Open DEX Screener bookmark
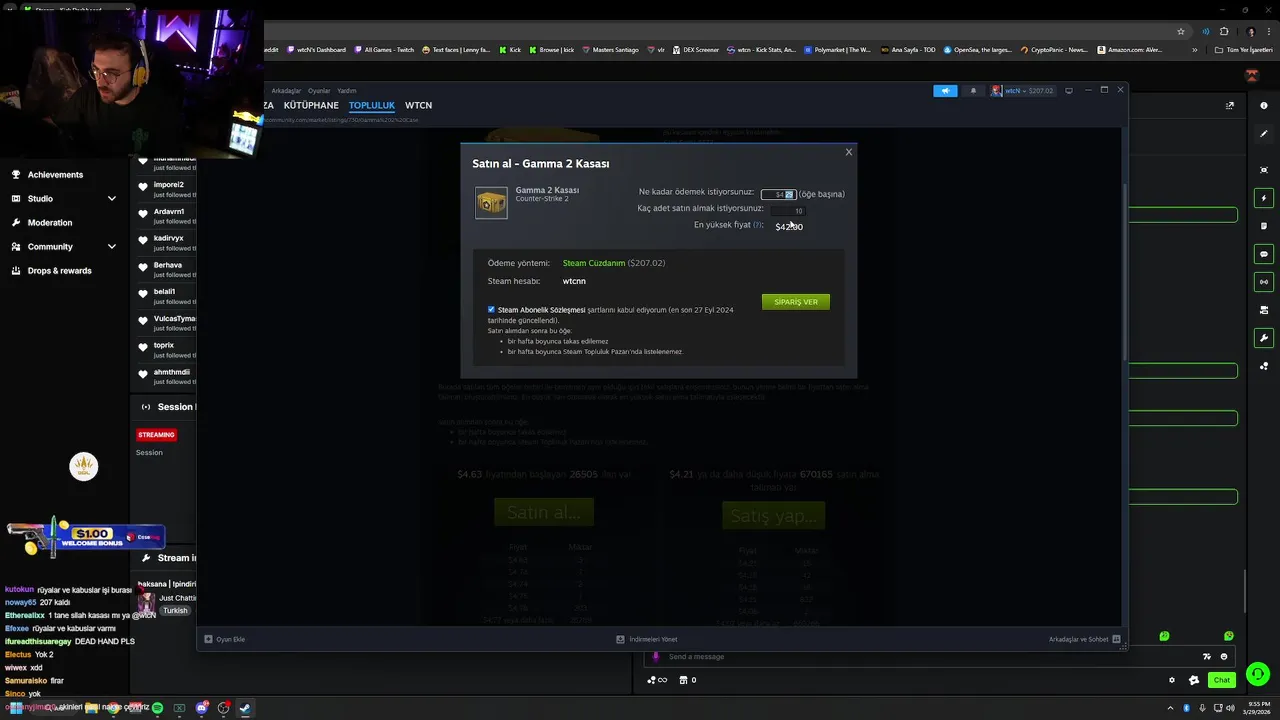 tap(695, 50)
